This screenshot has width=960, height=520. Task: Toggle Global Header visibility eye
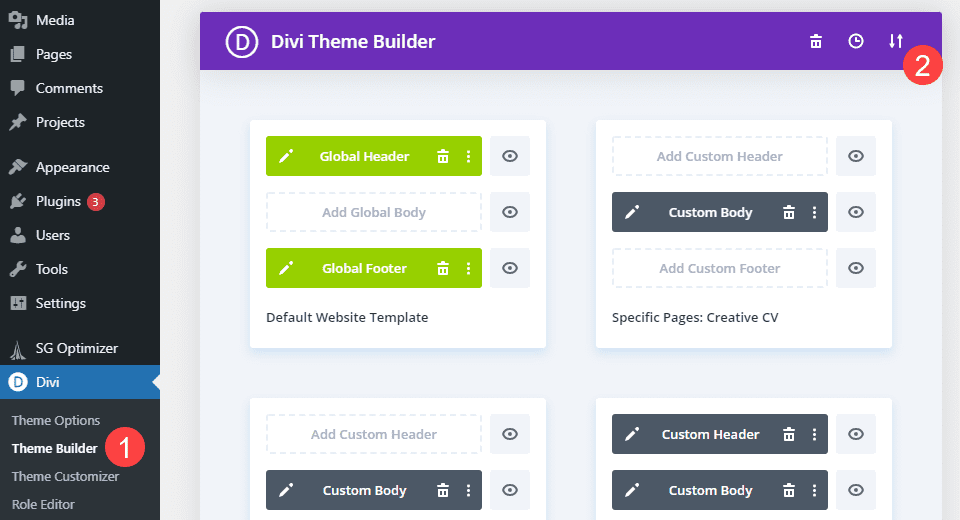[x=510, y=156]
